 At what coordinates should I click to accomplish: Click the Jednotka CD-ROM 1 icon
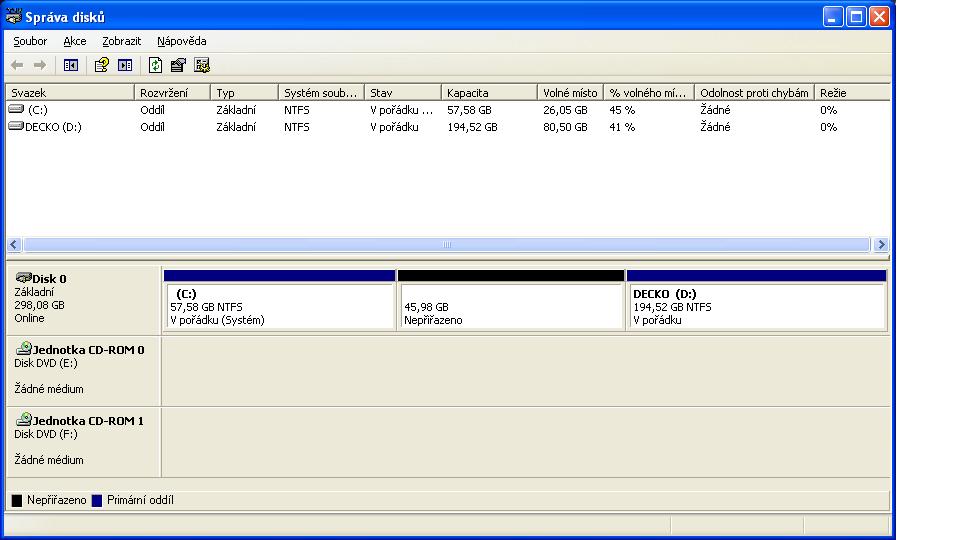tap(24, 419)
